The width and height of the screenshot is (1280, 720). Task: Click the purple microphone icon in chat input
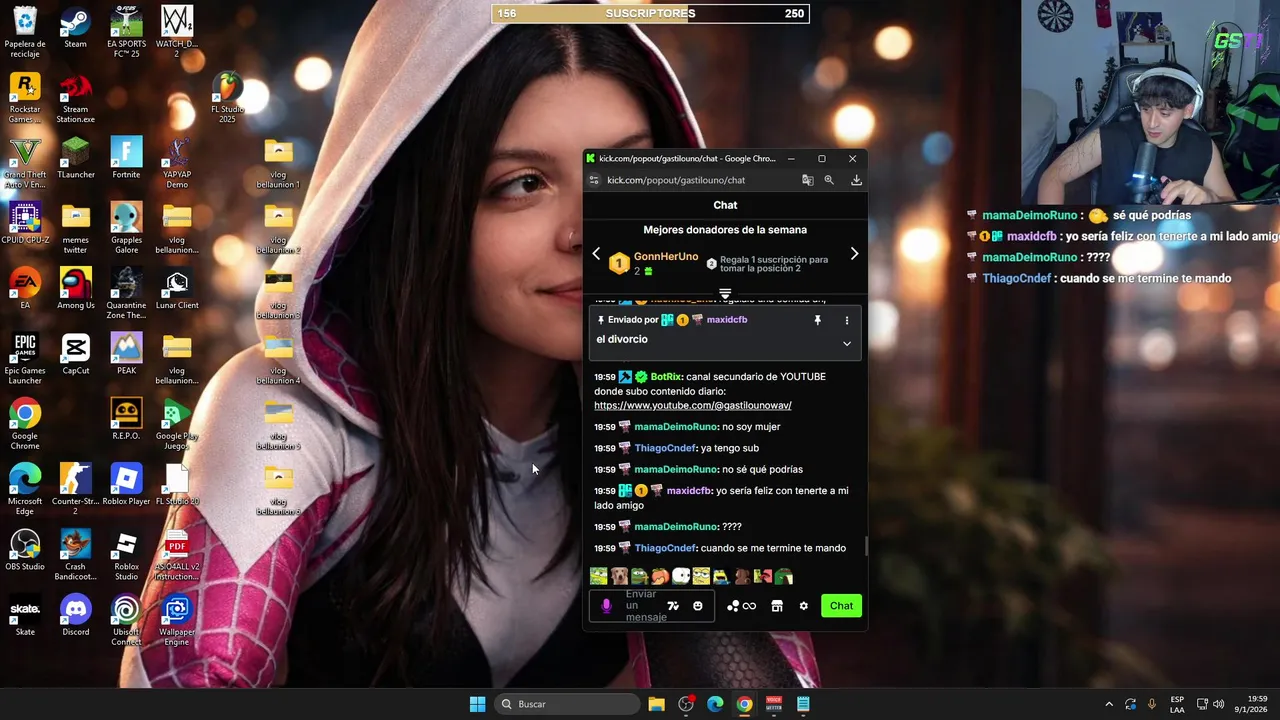coord(606,606)
